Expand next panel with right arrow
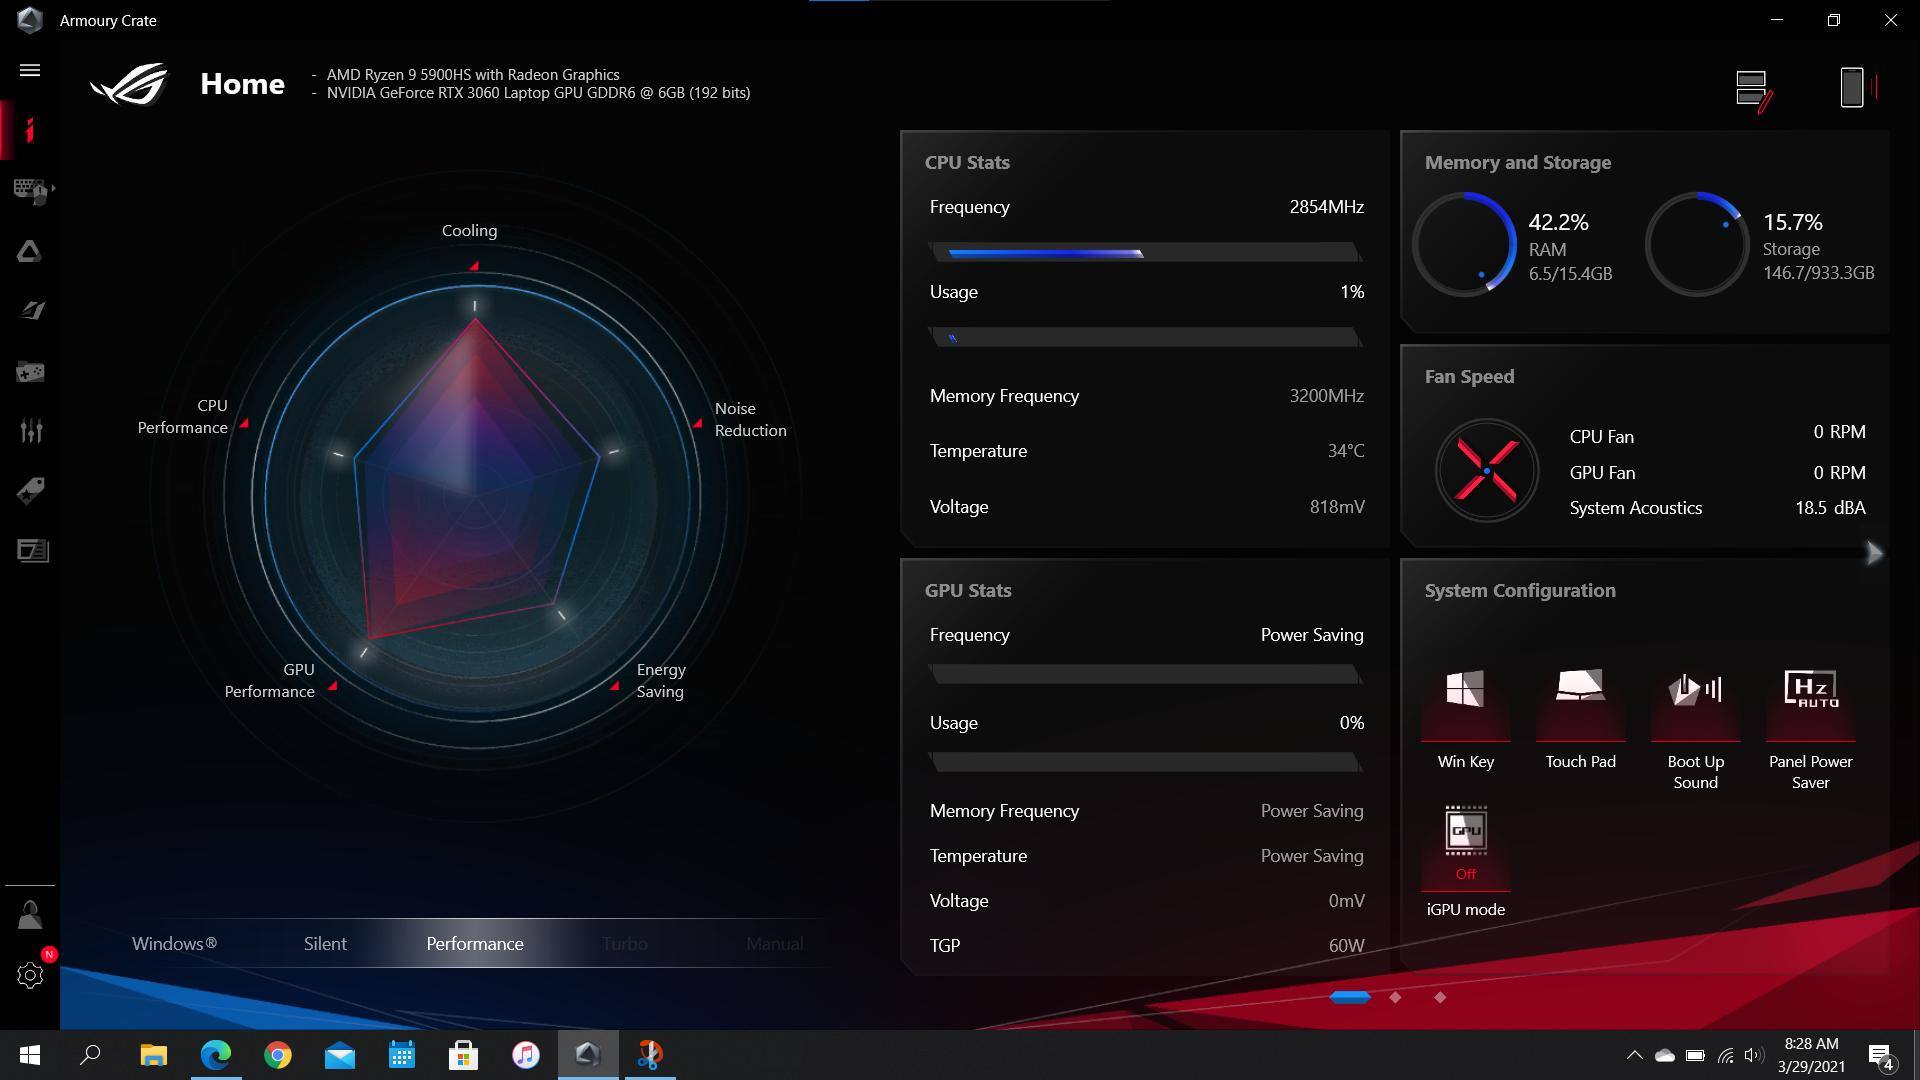Screen dimensions: 1920x1080 1874,553
